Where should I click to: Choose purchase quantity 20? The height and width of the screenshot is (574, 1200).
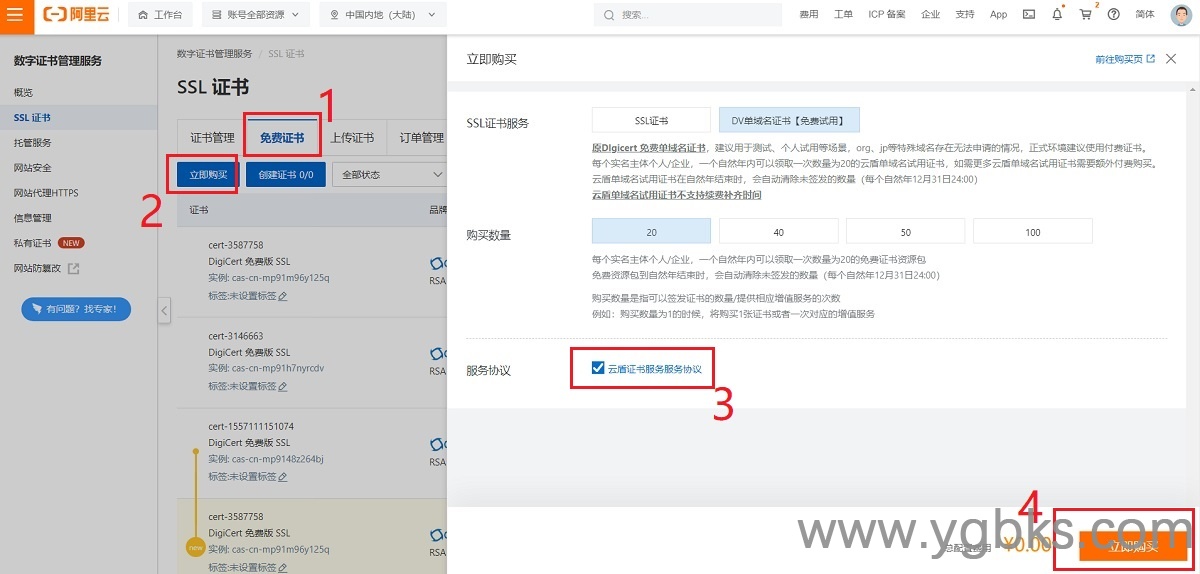click(651, 232)
